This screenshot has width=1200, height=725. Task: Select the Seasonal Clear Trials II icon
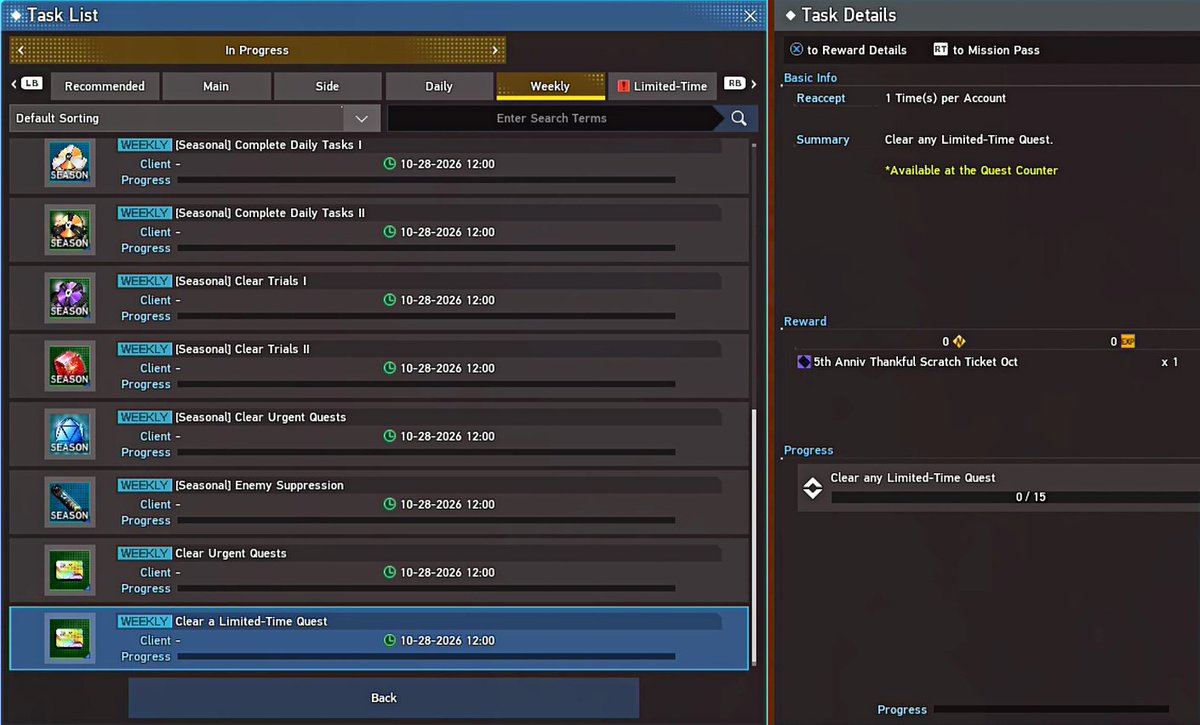click(70, 366)
